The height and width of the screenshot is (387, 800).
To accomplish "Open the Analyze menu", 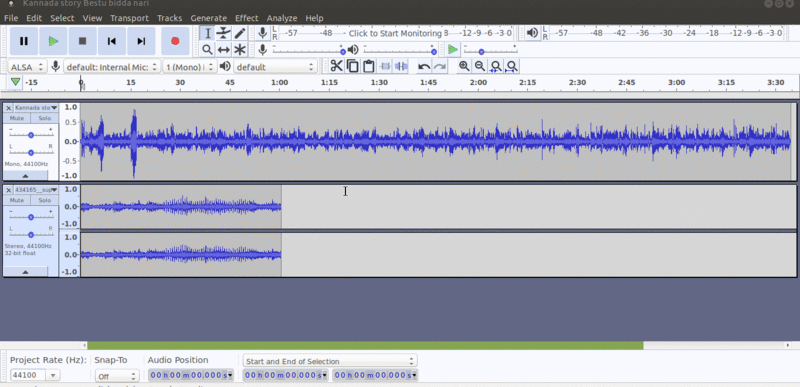I will point(282,18).
